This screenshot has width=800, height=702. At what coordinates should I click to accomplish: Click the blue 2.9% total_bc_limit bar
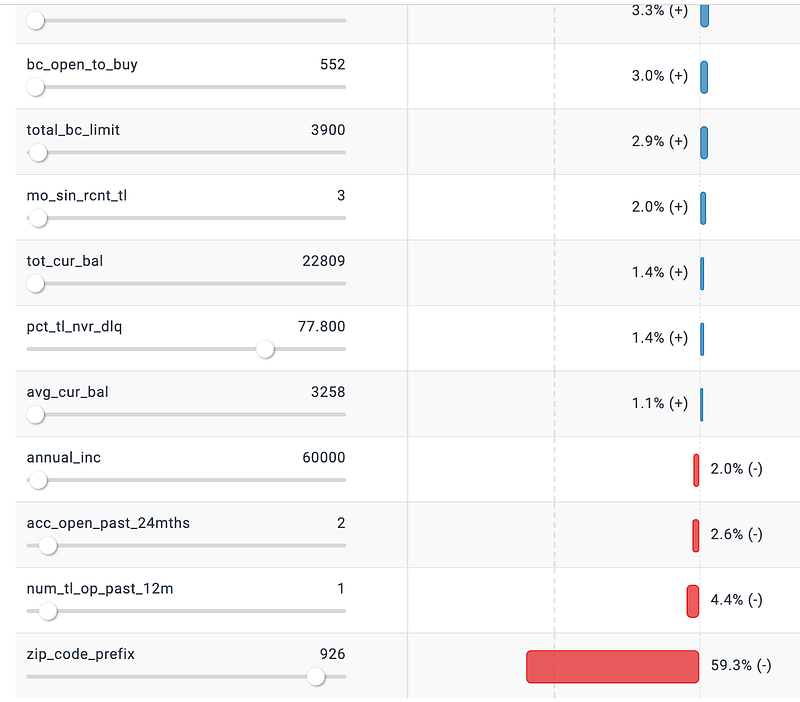pos(704,142)
